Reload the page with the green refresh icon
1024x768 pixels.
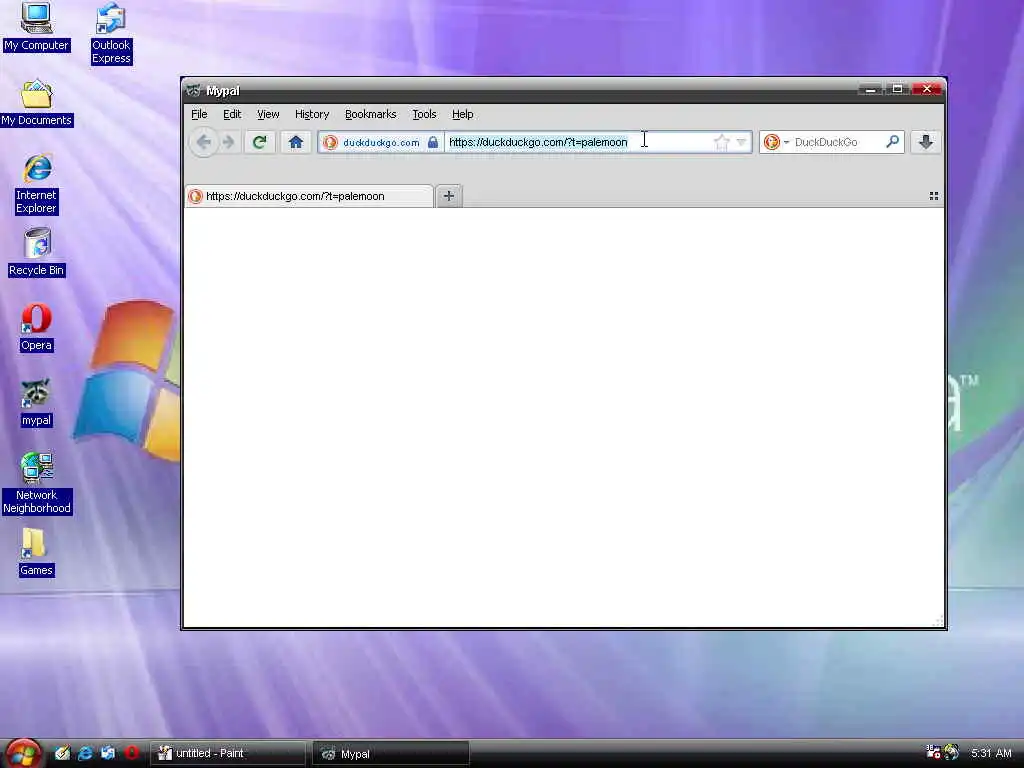point(259,142)
